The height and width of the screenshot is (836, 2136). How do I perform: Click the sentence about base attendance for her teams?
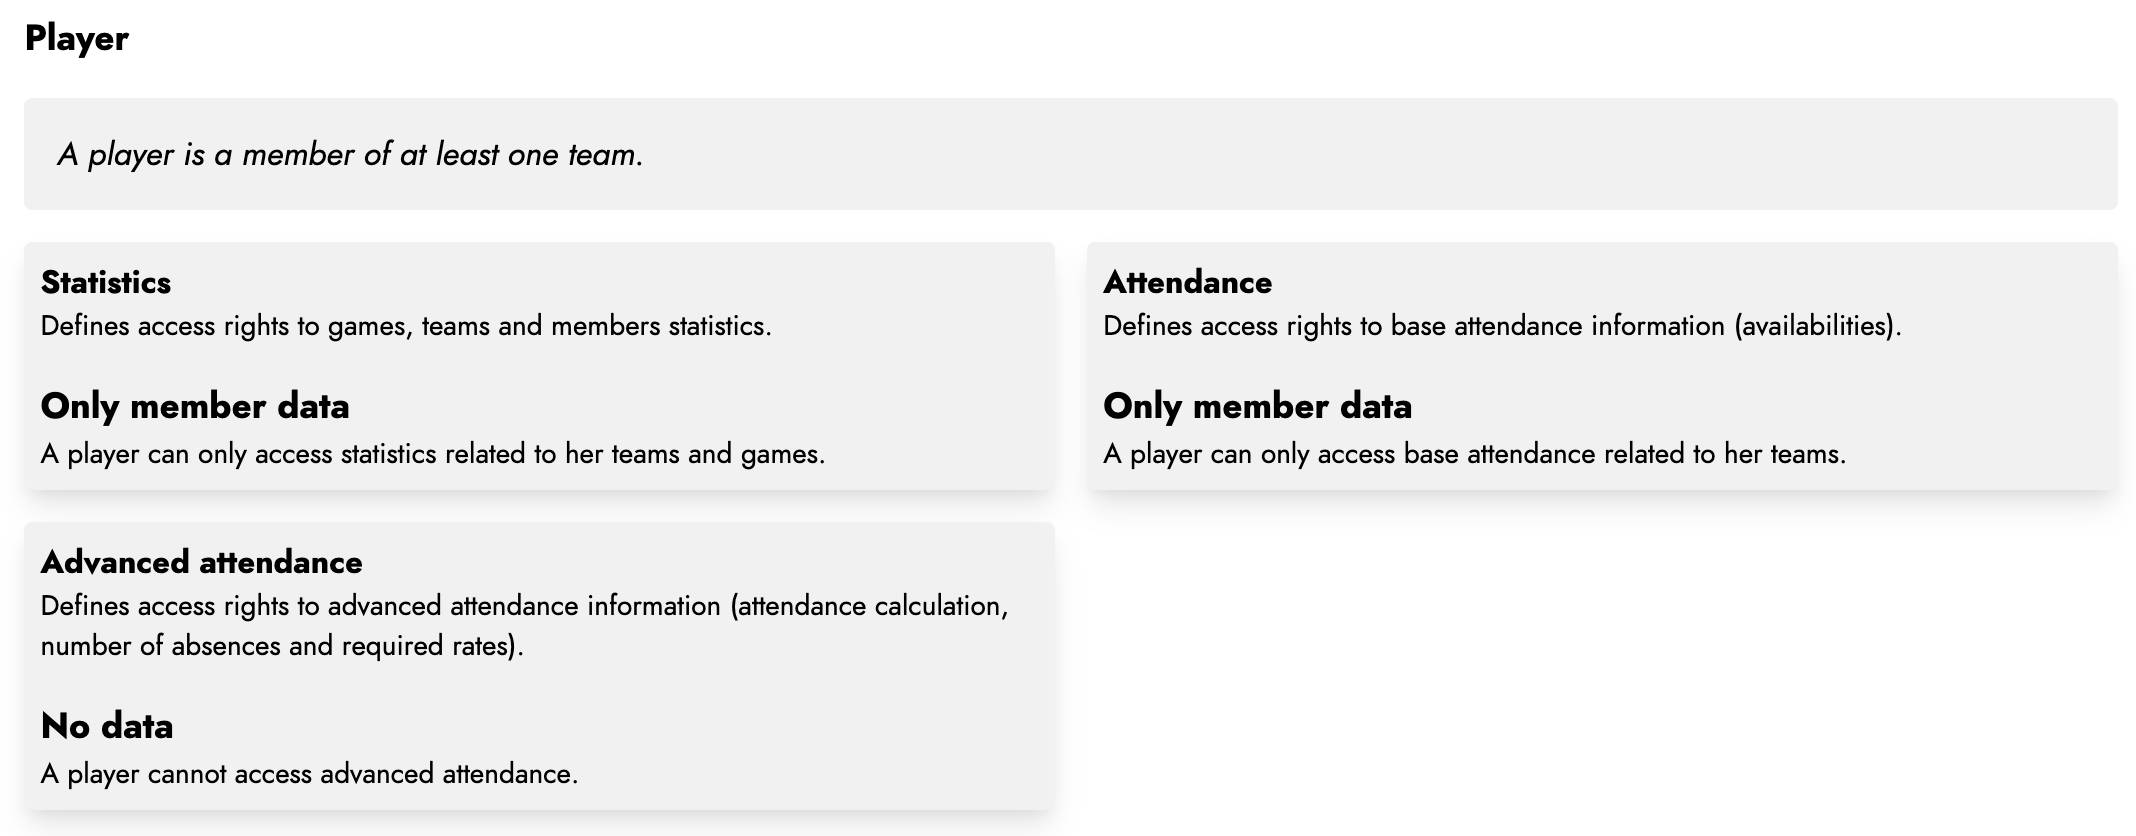point(1474,454)
